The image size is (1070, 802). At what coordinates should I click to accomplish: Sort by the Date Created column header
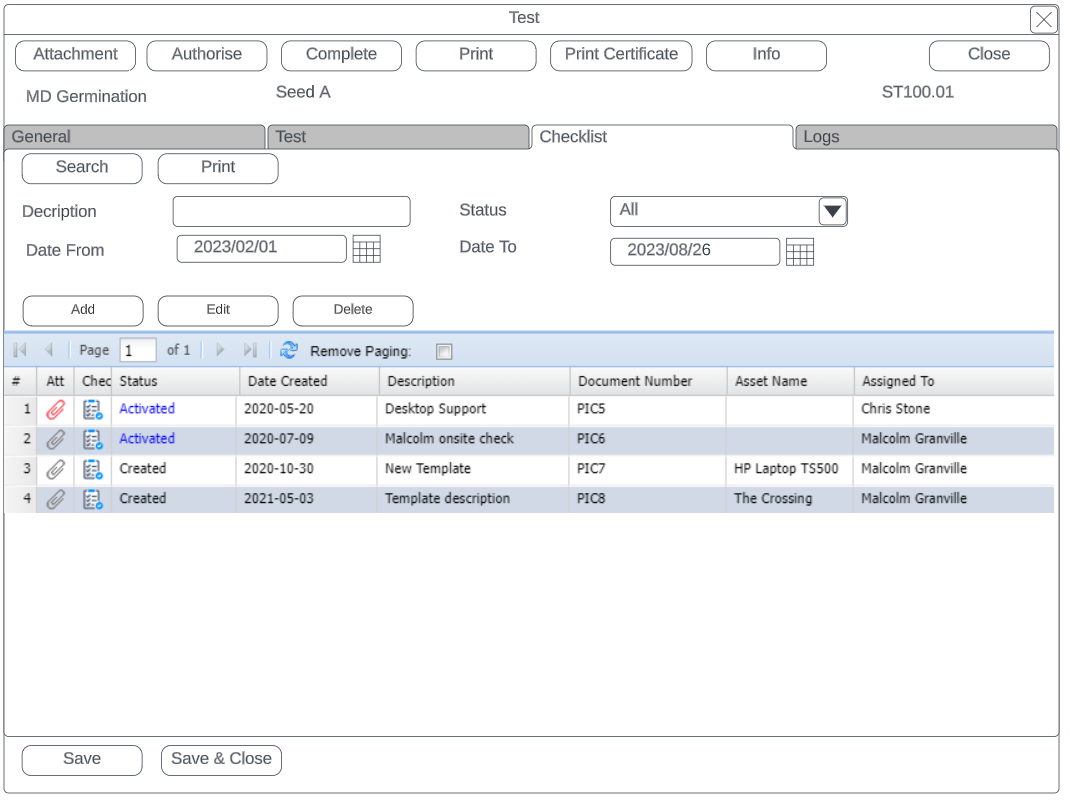point(308,381)
